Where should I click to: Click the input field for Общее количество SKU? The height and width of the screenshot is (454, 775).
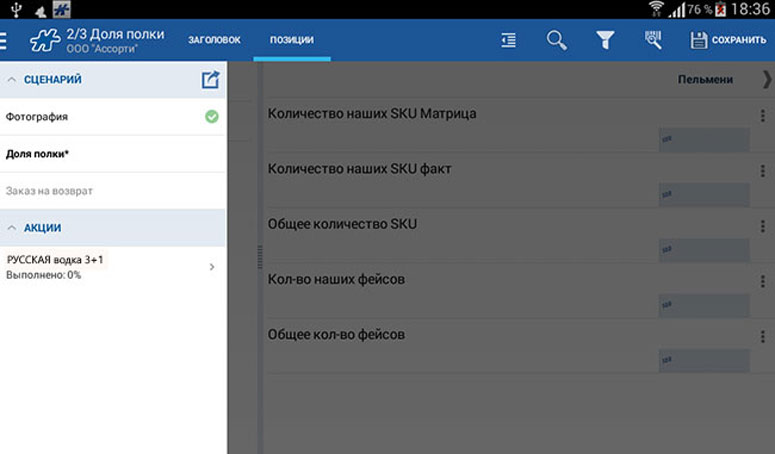[704, 250]
